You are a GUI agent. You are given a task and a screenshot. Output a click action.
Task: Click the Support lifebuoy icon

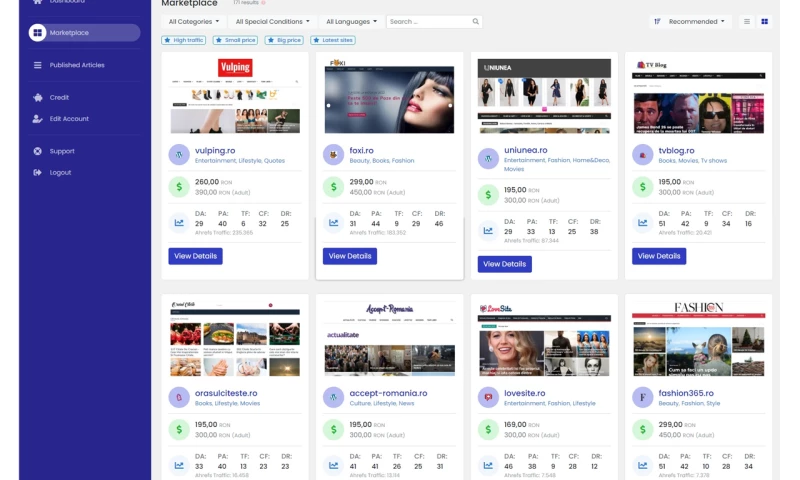point(38,151)
